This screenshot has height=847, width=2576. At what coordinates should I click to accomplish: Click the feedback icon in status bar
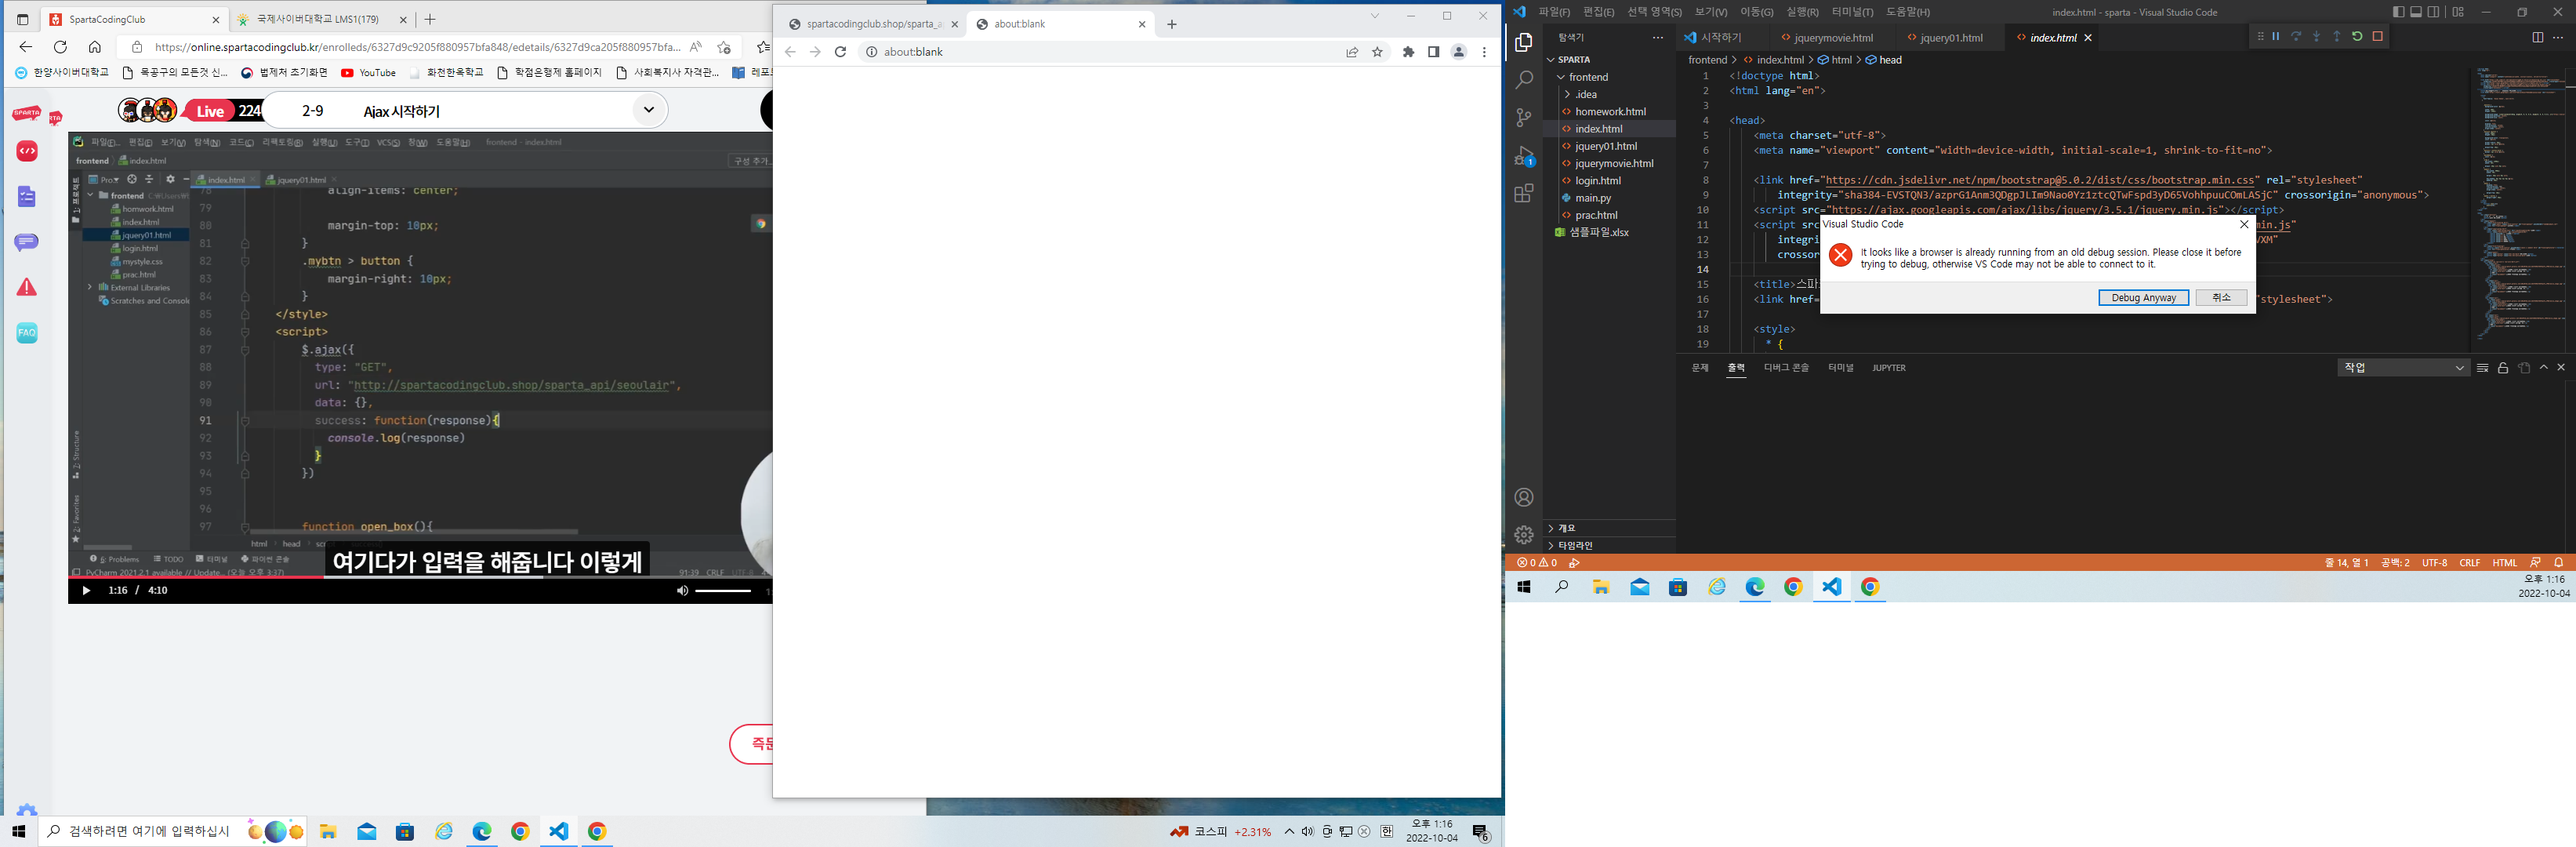(x=2535, y=563)
